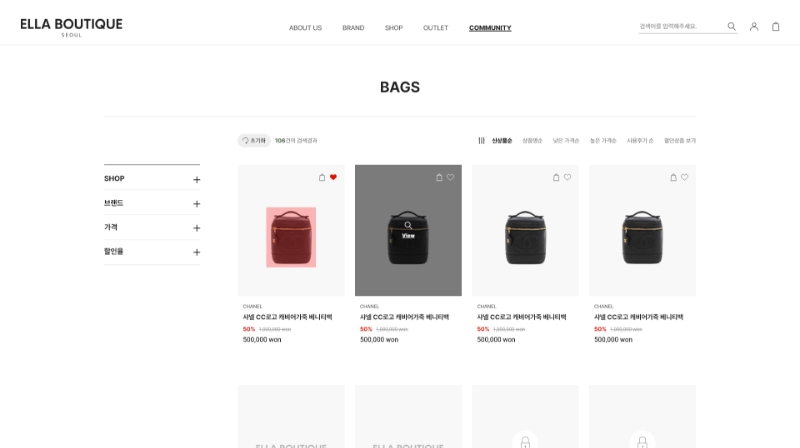Toggle wishlist heart on the second bag
The height and width of the screenshot is (448, 800).
pos(451,177)
